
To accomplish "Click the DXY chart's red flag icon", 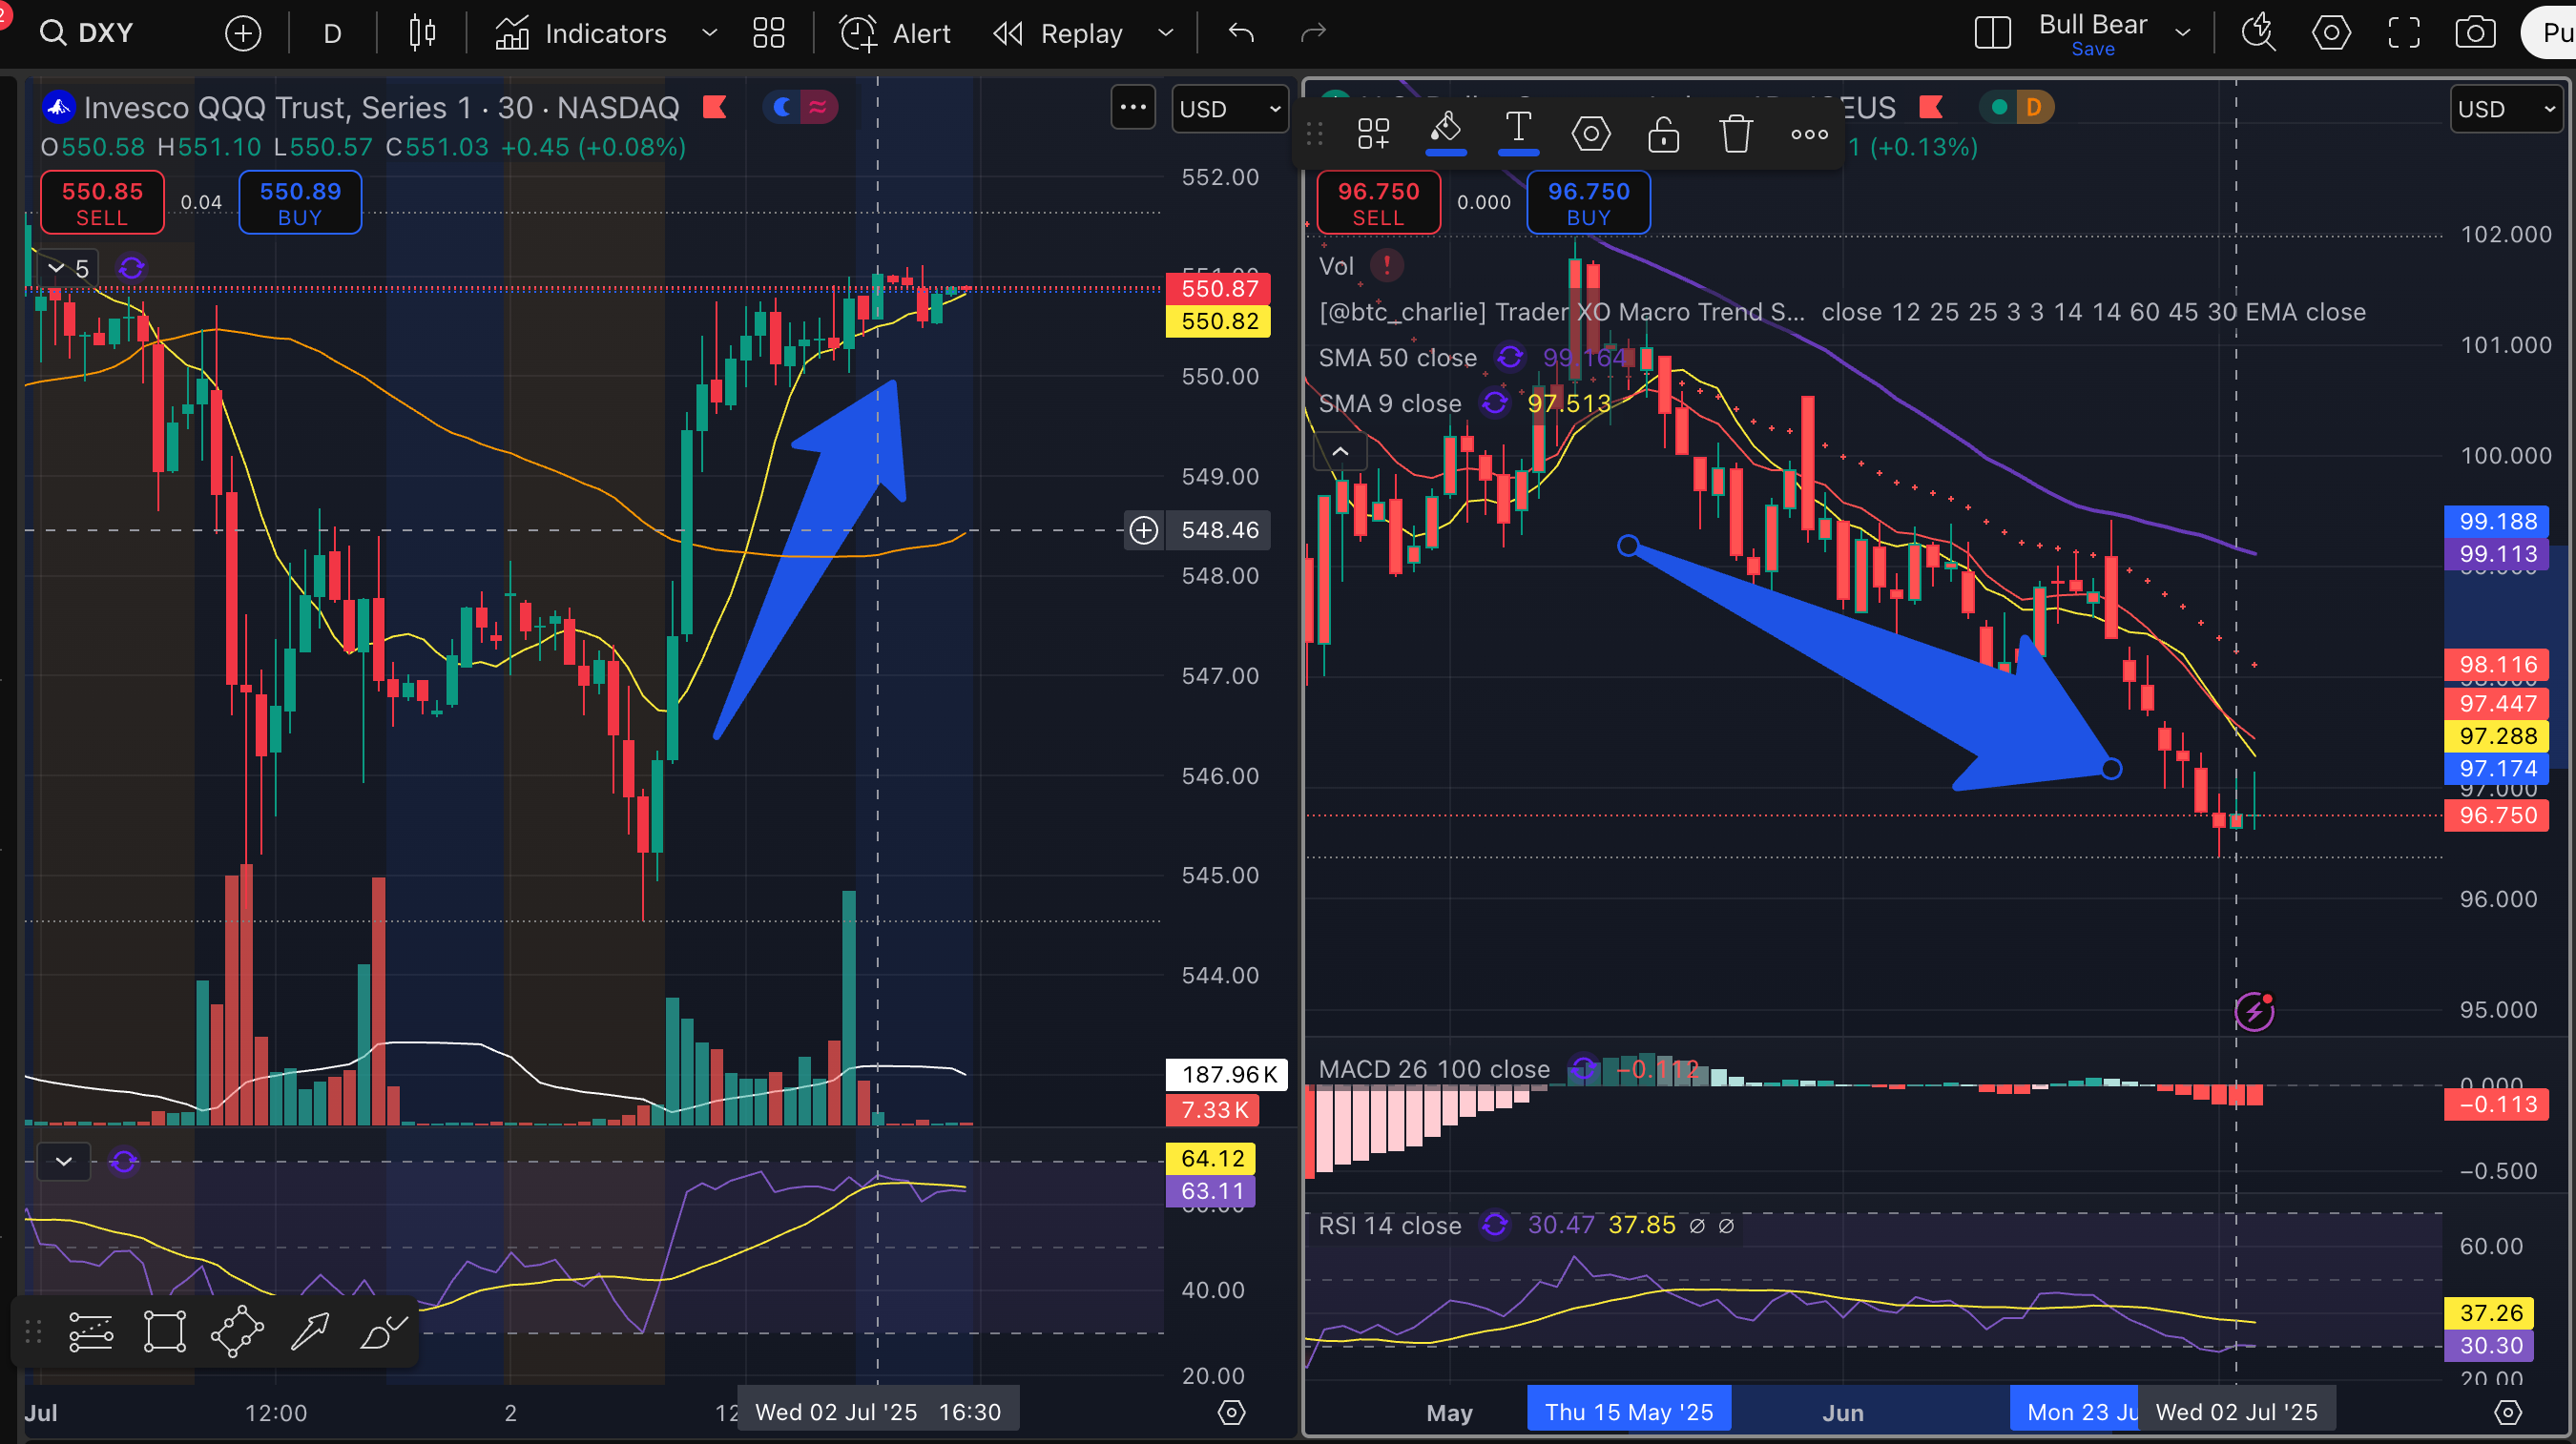I will tap(1931, 107).
